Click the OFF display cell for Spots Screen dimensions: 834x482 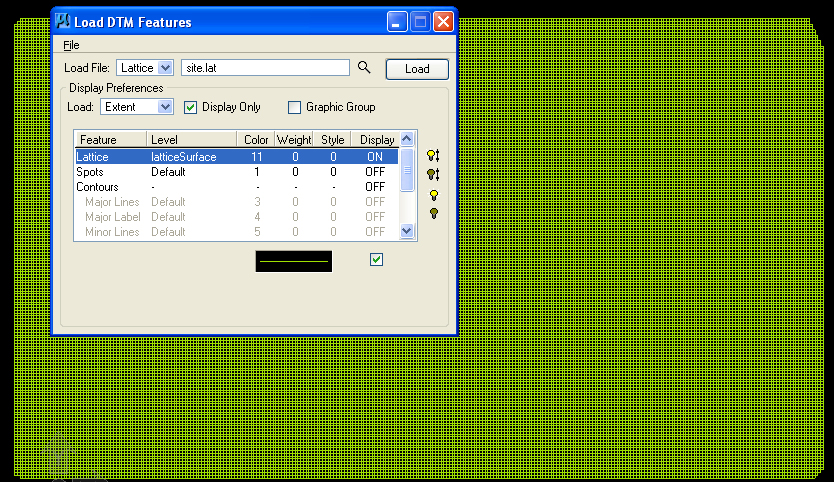tap(375, 172)
